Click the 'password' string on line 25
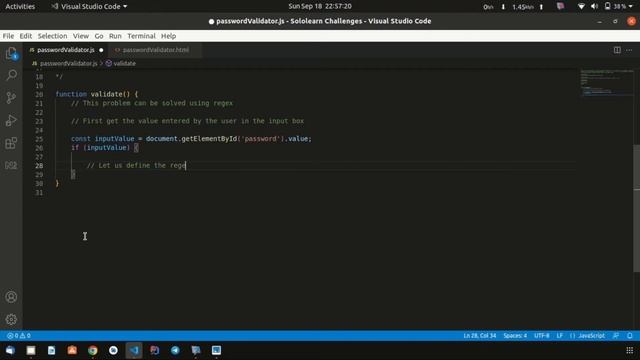The image size is (640, 360). (x=260, y=139)
